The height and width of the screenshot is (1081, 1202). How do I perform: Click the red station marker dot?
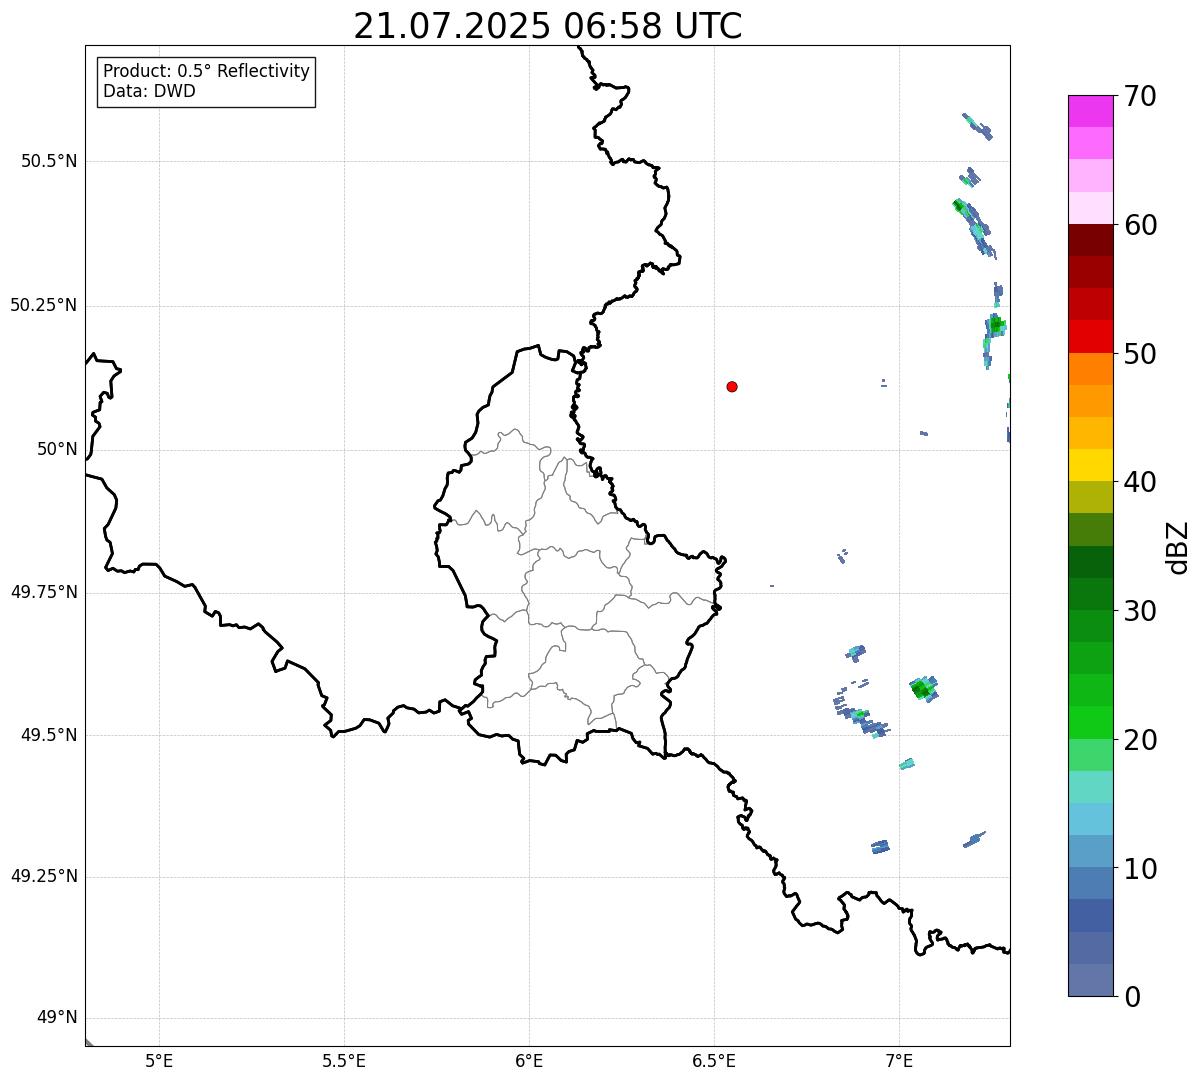732,386
